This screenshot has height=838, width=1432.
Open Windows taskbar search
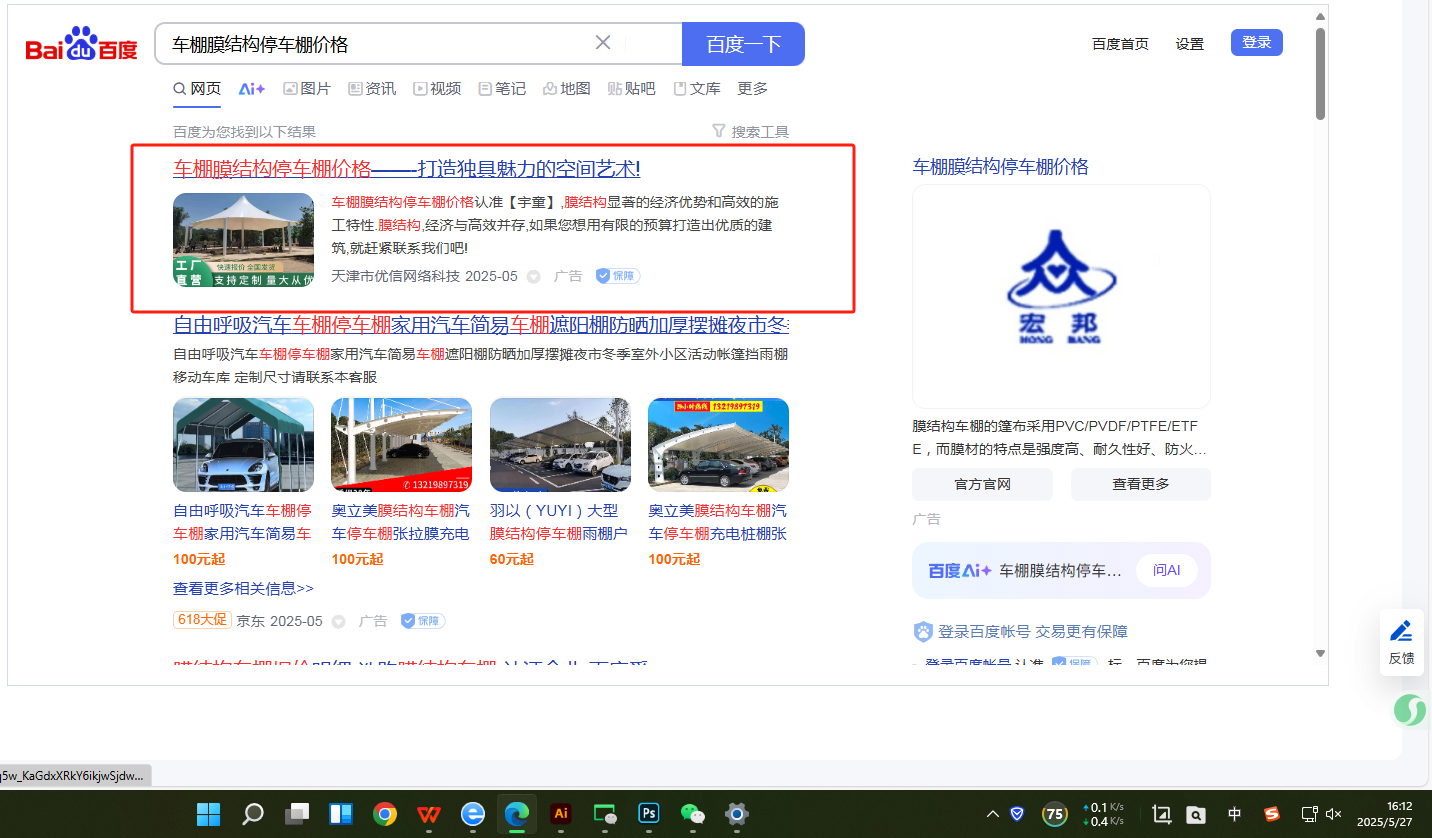tap(253, 814)
